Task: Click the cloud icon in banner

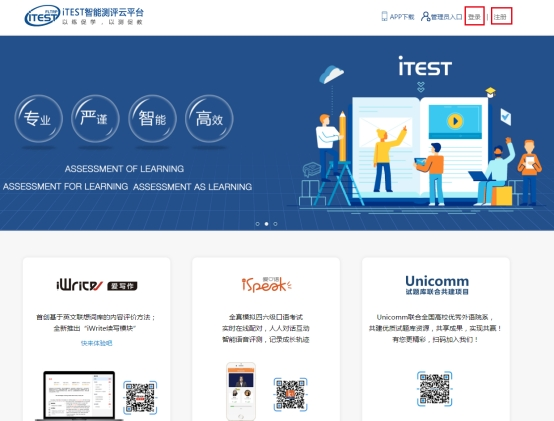Action: (331, 74)
